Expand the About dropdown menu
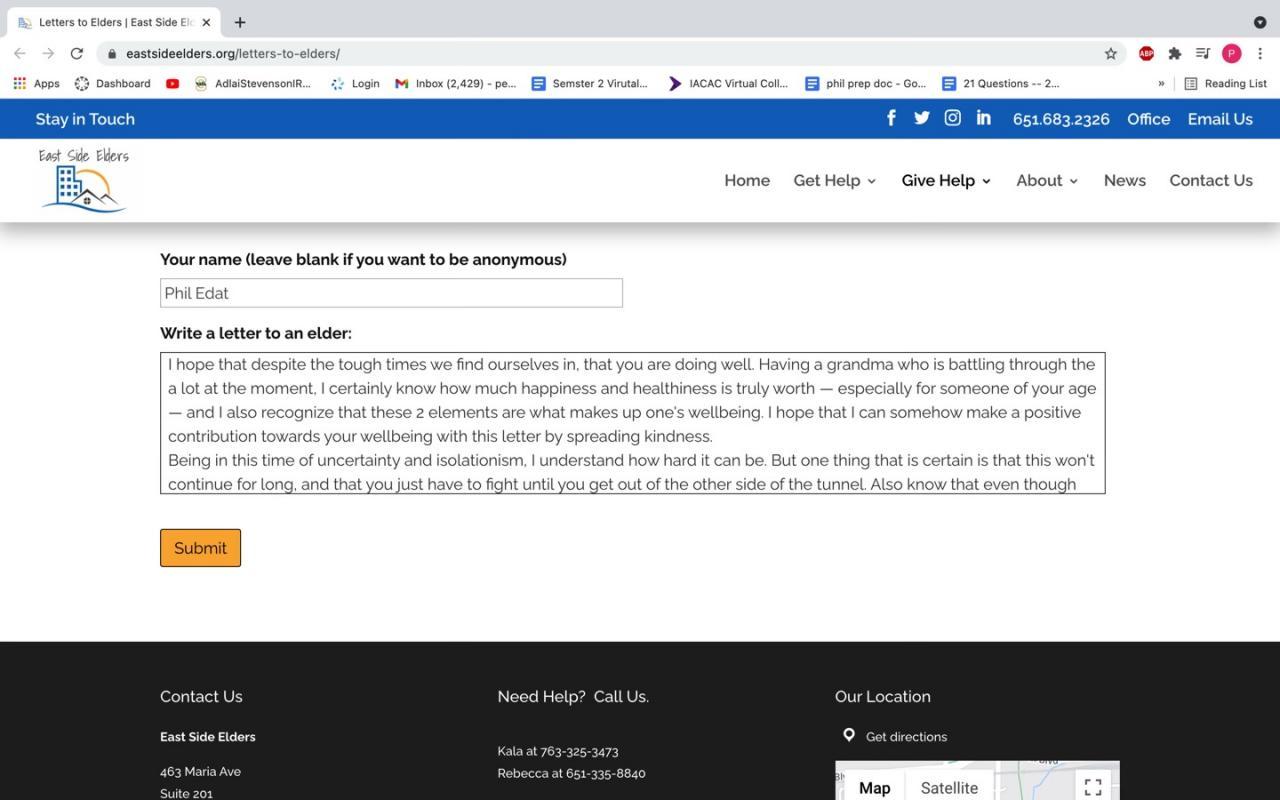This screenshot has height=800, width=1280. [x=1046, y=181]
